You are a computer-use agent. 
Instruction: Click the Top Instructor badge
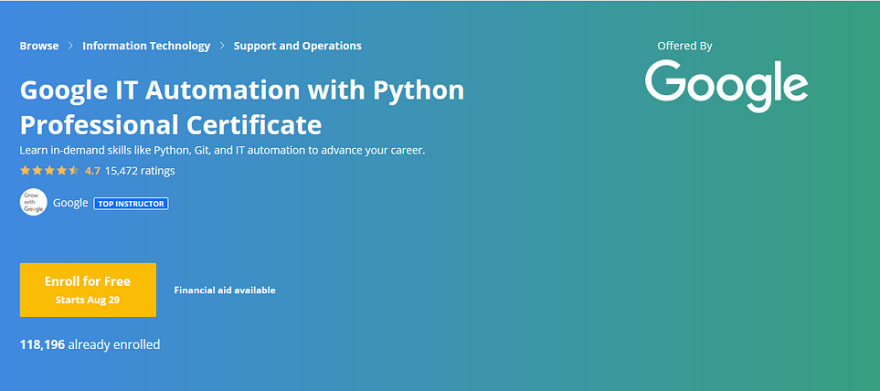(x=131, y=204)
